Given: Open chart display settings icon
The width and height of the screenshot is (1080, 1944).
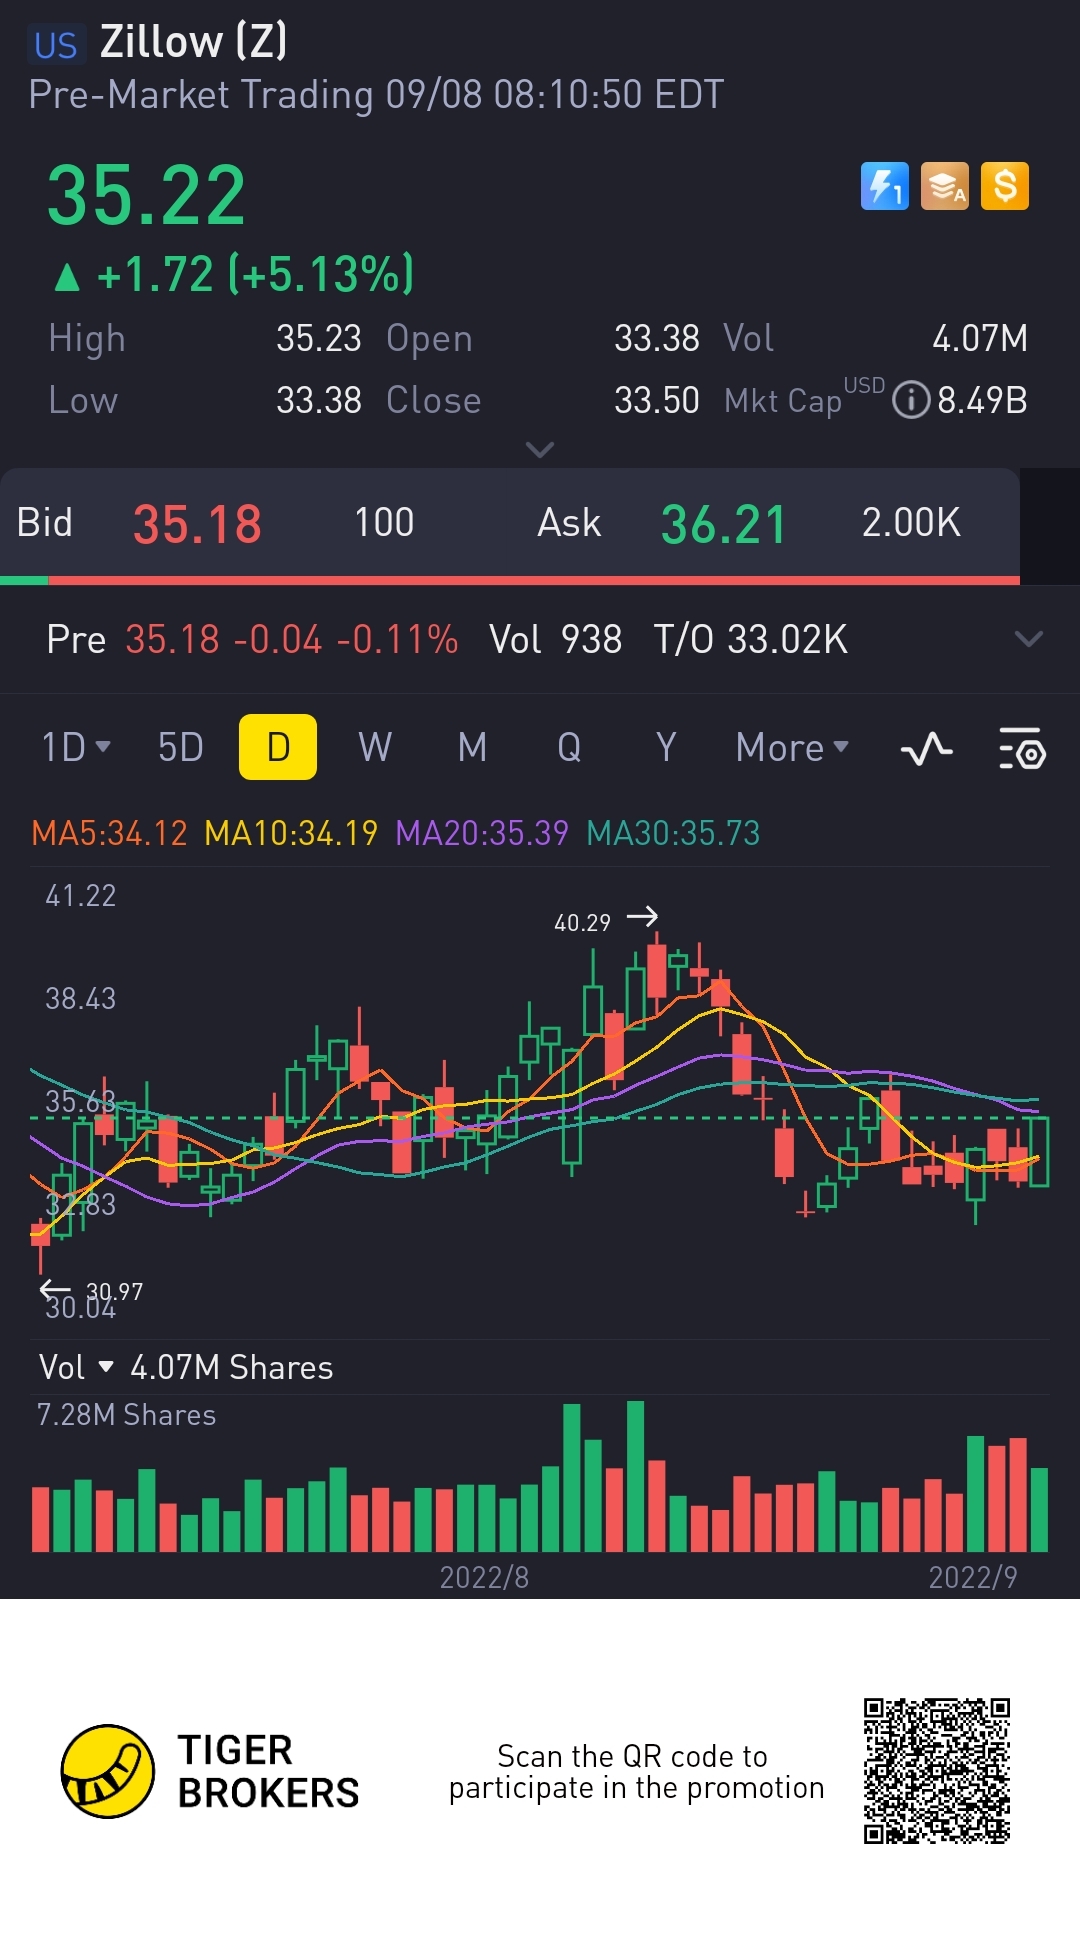Looking at the screenshot, I should [x=1022, y=748].
